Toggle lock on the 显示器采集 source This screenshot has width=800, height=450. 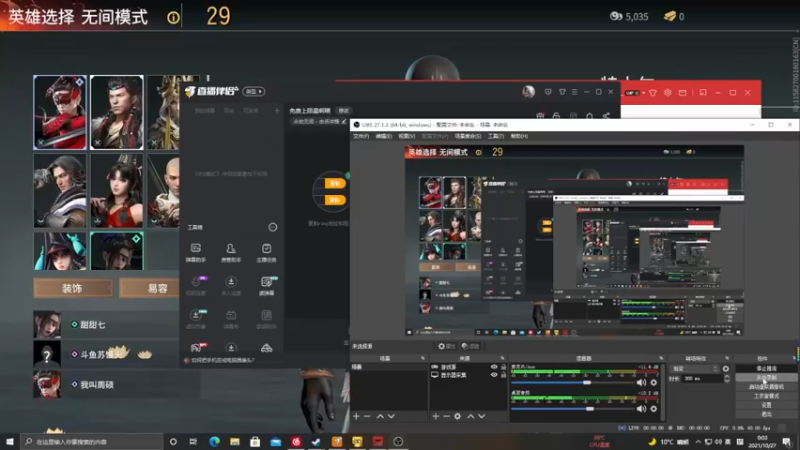point(504,375)
